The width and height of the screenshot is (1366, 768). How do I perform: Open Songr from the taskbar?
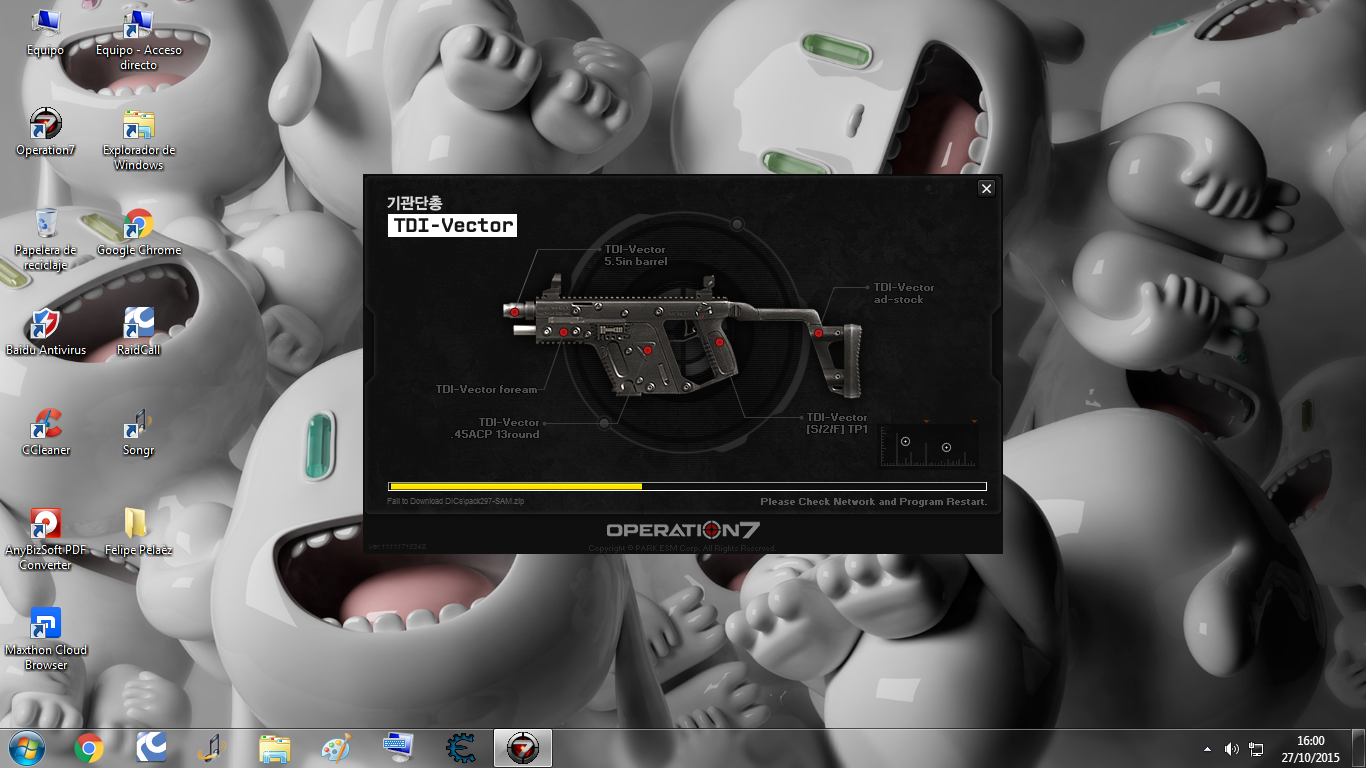[213, 747]
